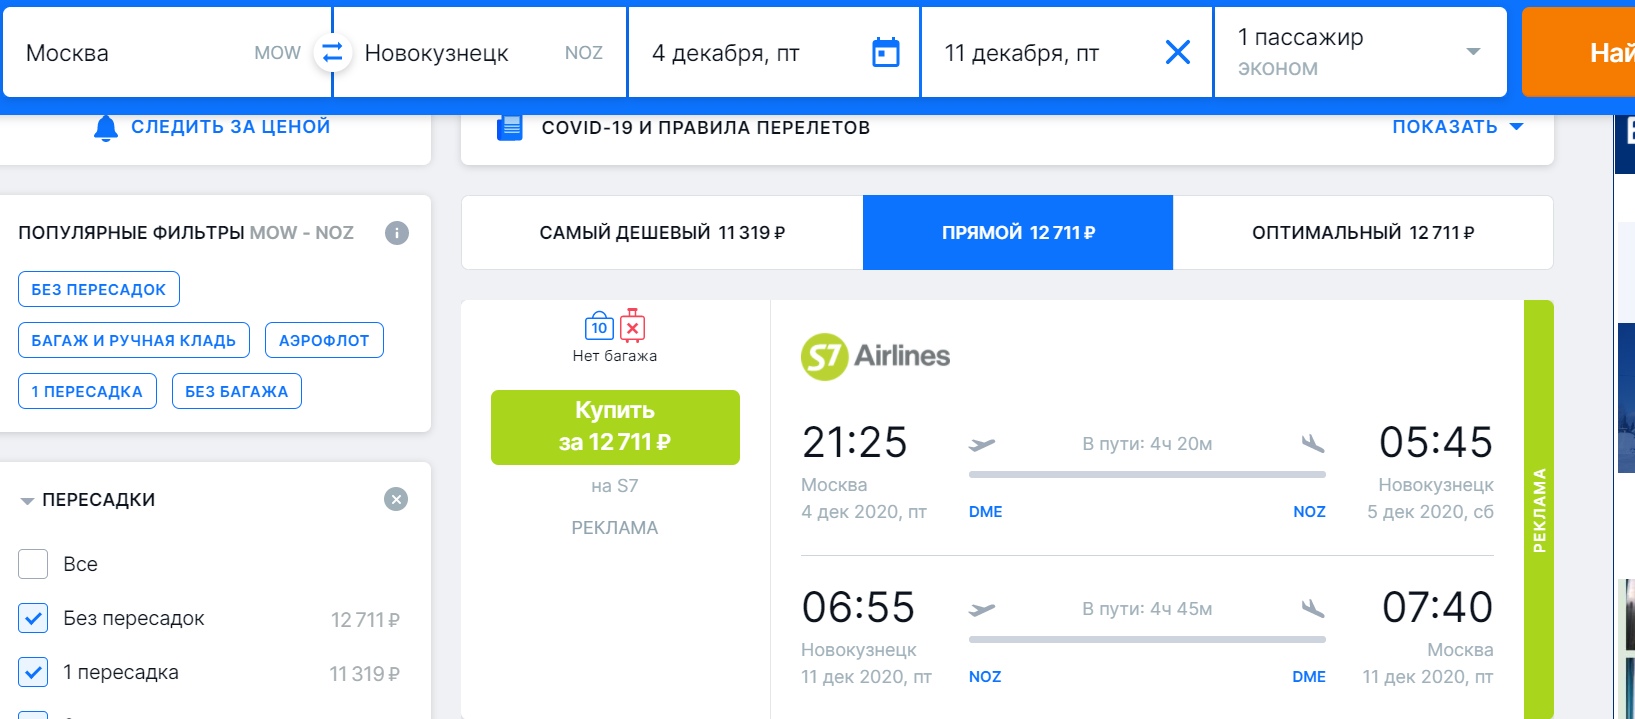Screen dimensions: 1635x719
Task: Click the carry-on baggage 10 icon
Action: (x=599, y=326)
